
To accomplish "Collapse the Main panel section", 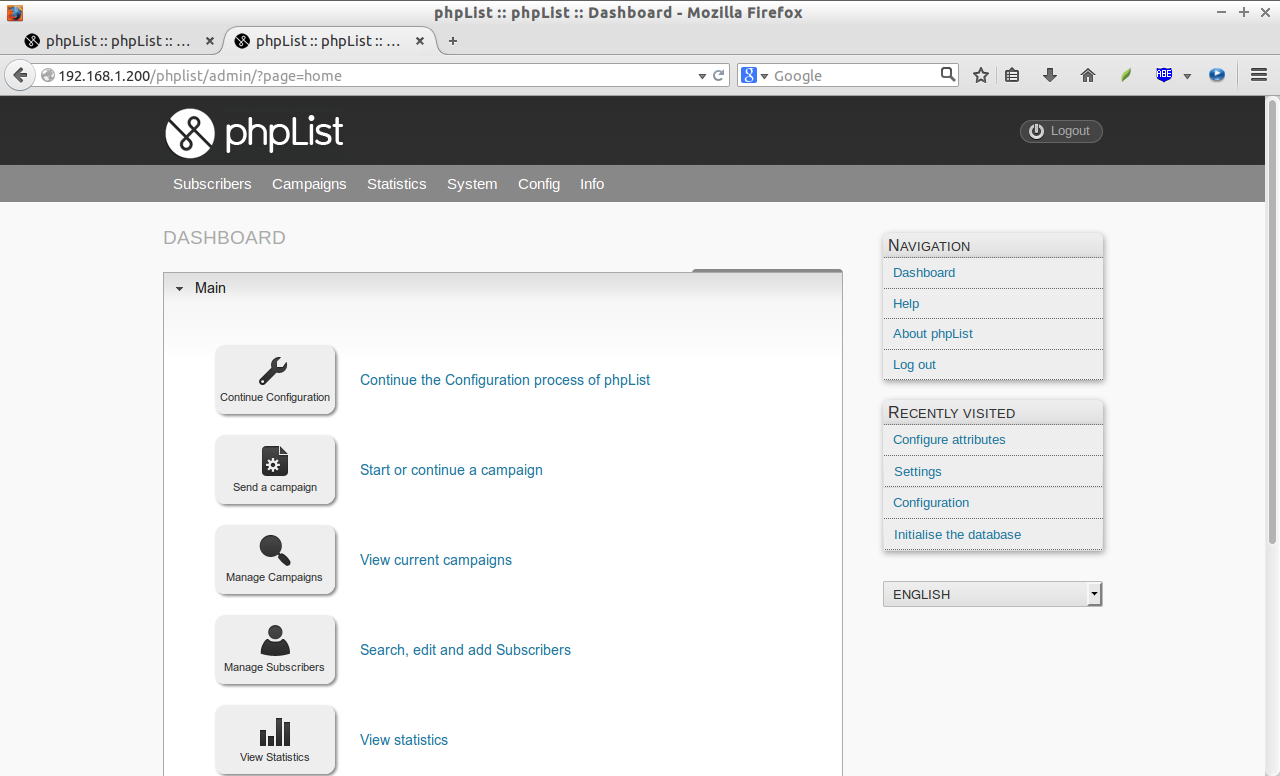I will point(180,288).
